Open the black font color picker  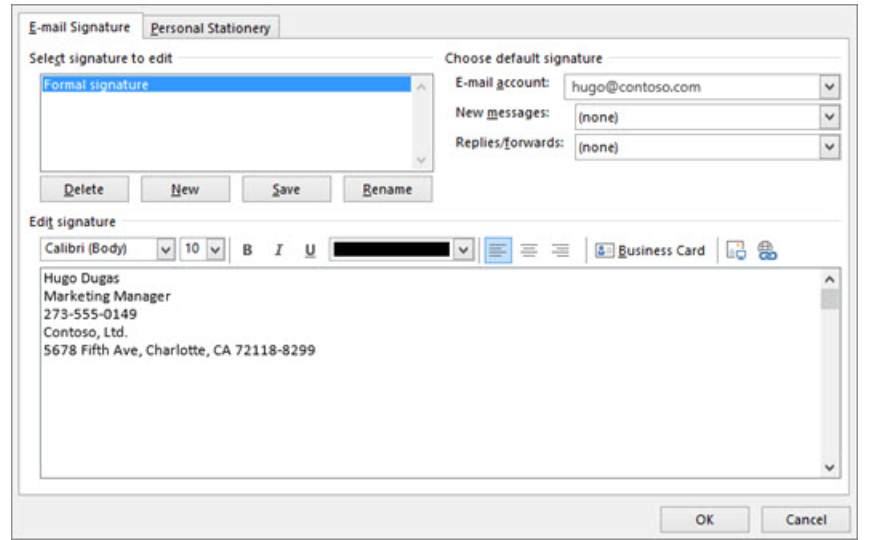(x=463, y=250)
